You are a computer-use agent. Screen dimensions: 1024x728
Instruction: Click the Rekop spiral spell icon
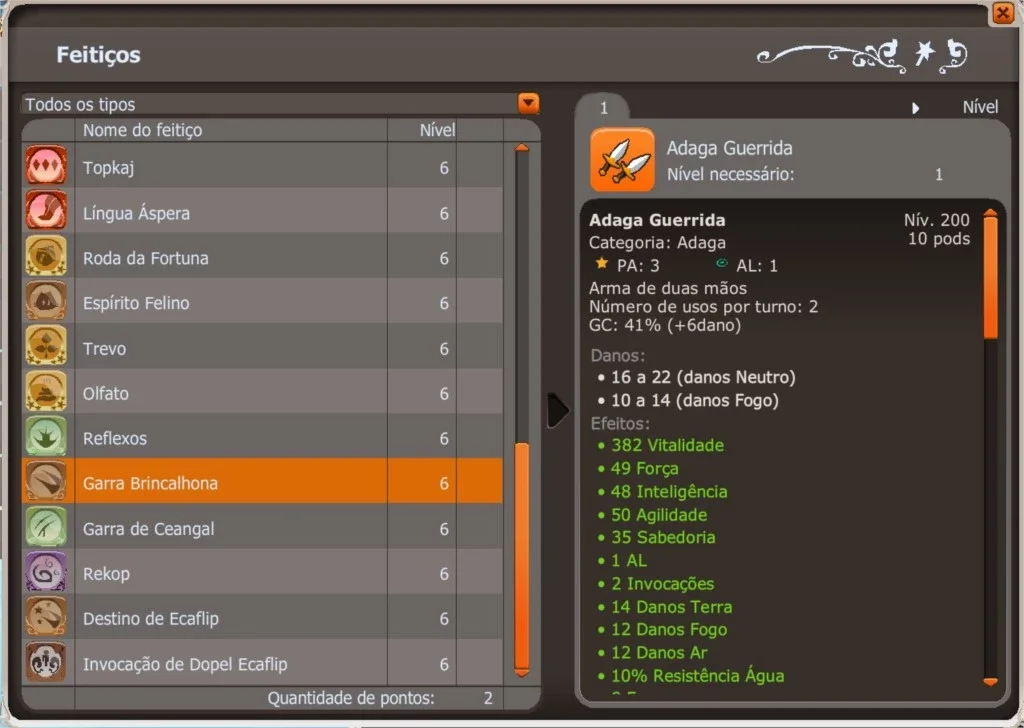coord(46,571)
